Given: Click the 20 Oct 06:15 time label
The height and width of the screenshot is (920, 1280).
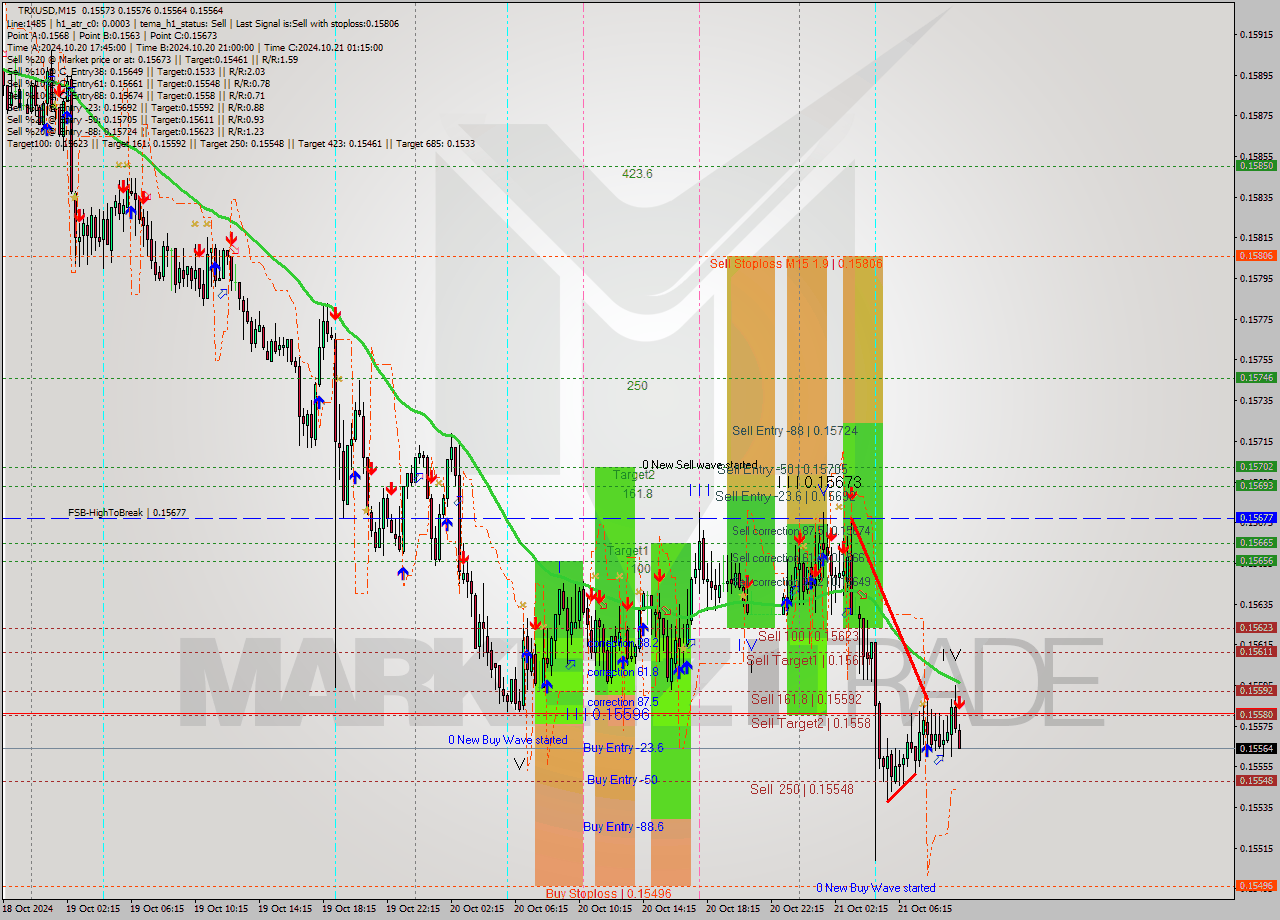Looking at the screenshot, I should tap(540, 909).
